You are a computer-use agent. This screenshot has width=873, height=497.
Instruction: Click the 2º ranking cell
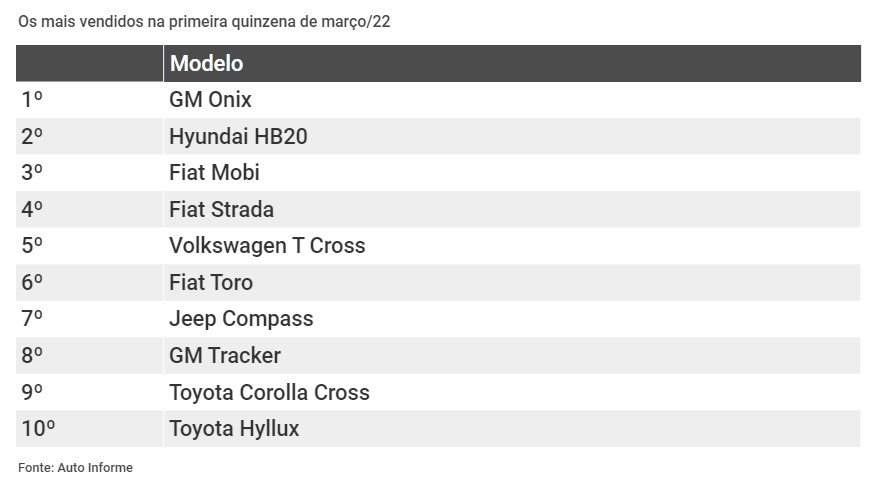(89, 136)
